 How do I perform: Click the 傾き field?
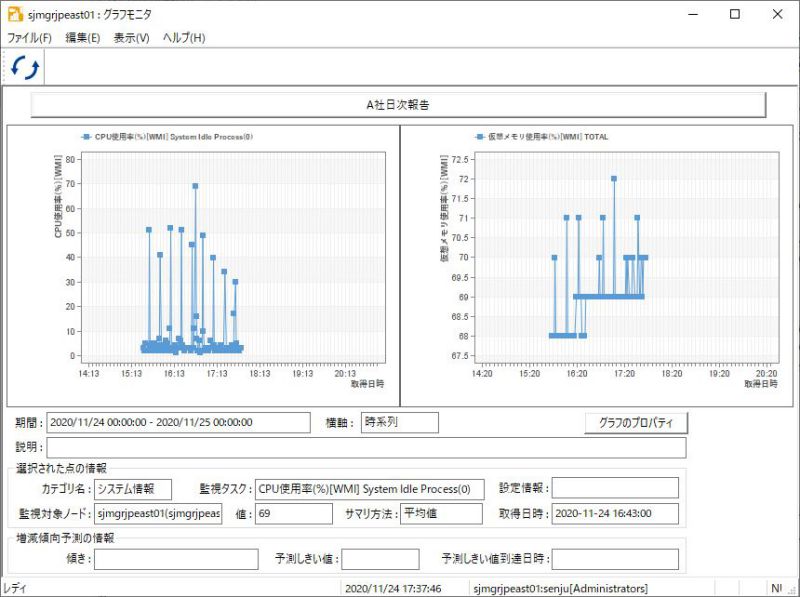(x=176, y=559)
